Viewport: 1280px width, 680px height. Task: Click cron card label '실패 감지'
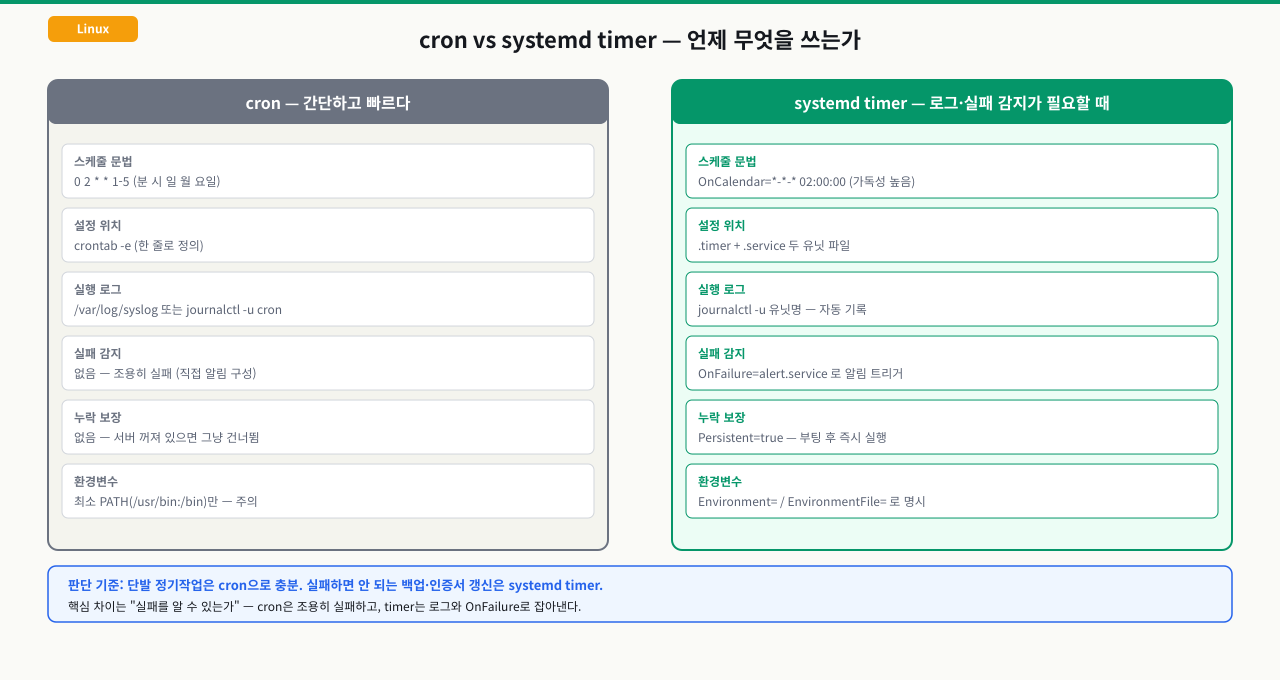click(x=98, y=353)
